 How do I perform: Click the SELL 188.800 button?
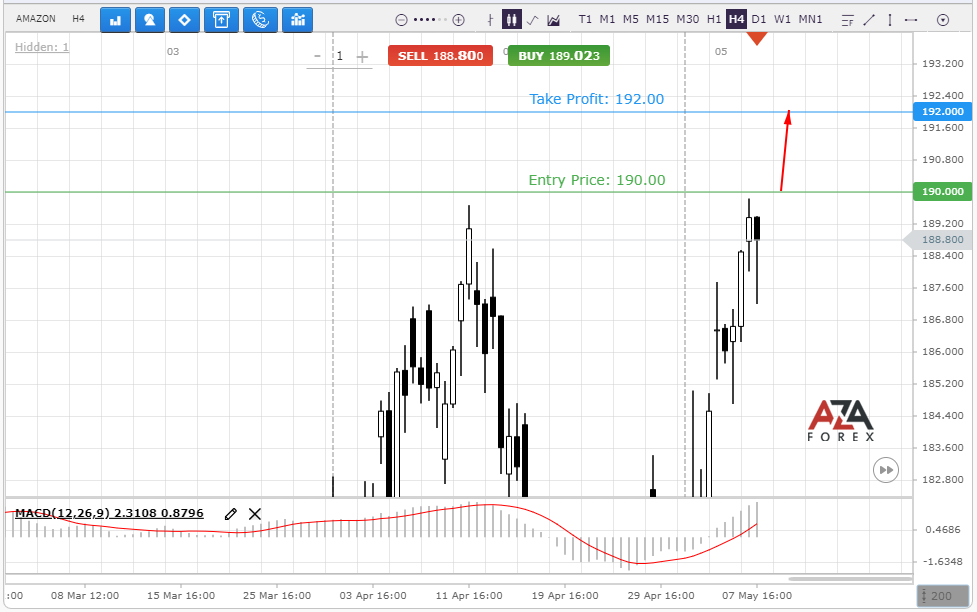pyautogui.click(x=441, y=55)
